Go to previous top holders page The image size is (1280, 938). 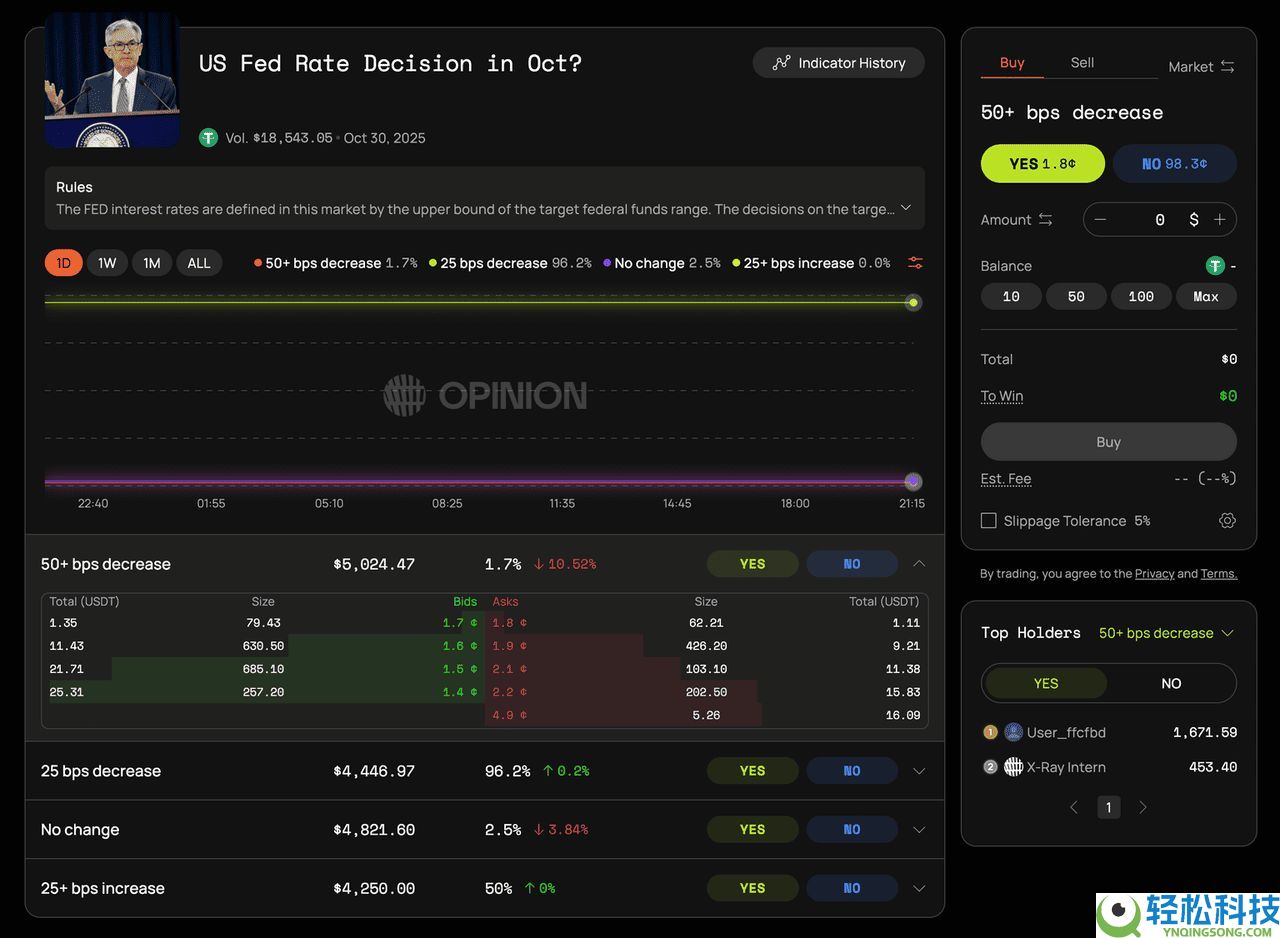[x=1074, y=807]
